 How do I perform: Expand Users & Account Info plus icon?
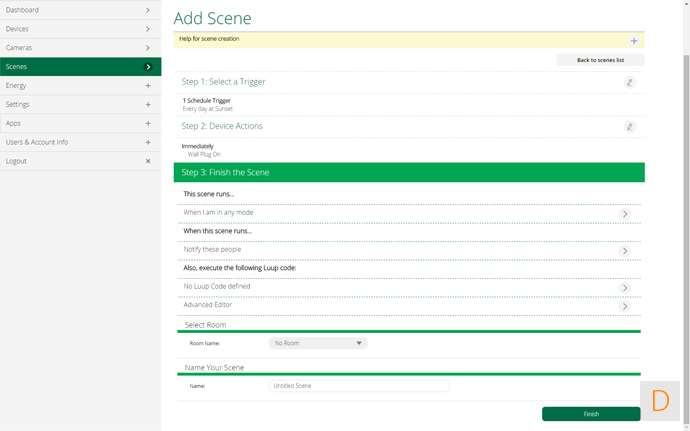(148, 142)
